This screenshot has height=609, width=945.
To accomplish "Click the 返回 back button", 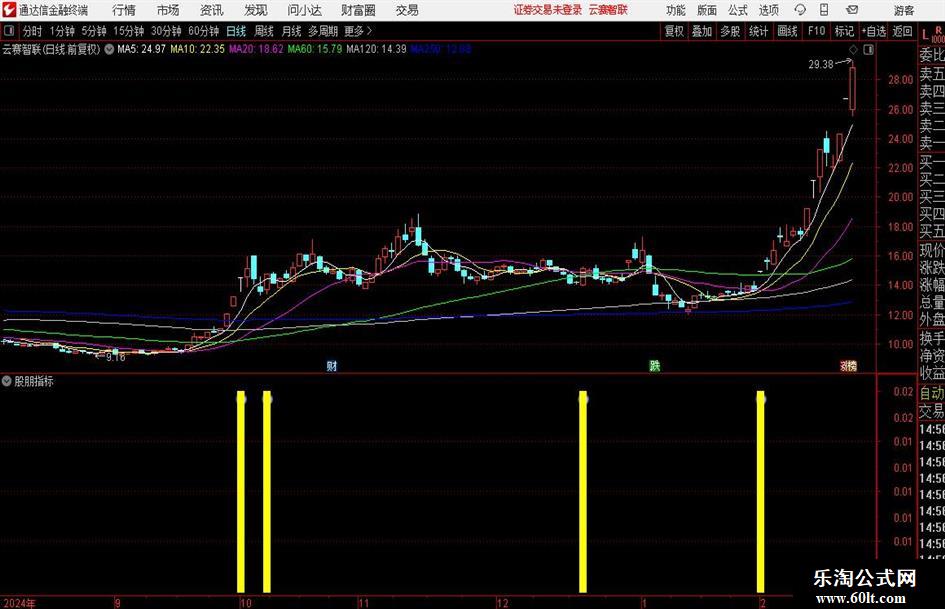I will click(x=902, y=31).
